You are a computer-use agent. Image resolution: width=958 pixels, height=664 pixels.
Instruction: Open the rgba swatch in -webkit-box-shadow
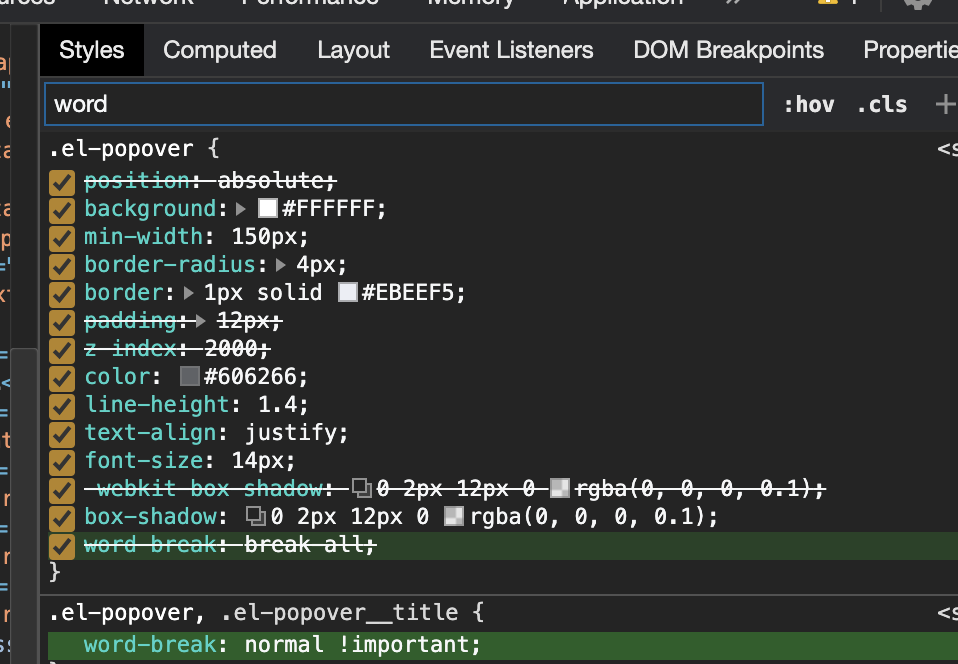click(560, 488)
